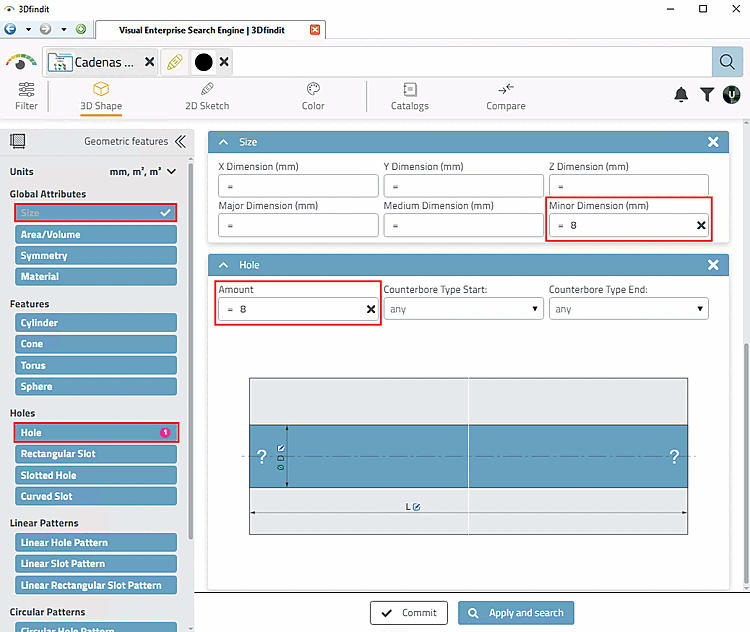The width and height of the screenshot is (750, 632).
Task: Click the black color swatch filter chip
Action: coord(204,62)
